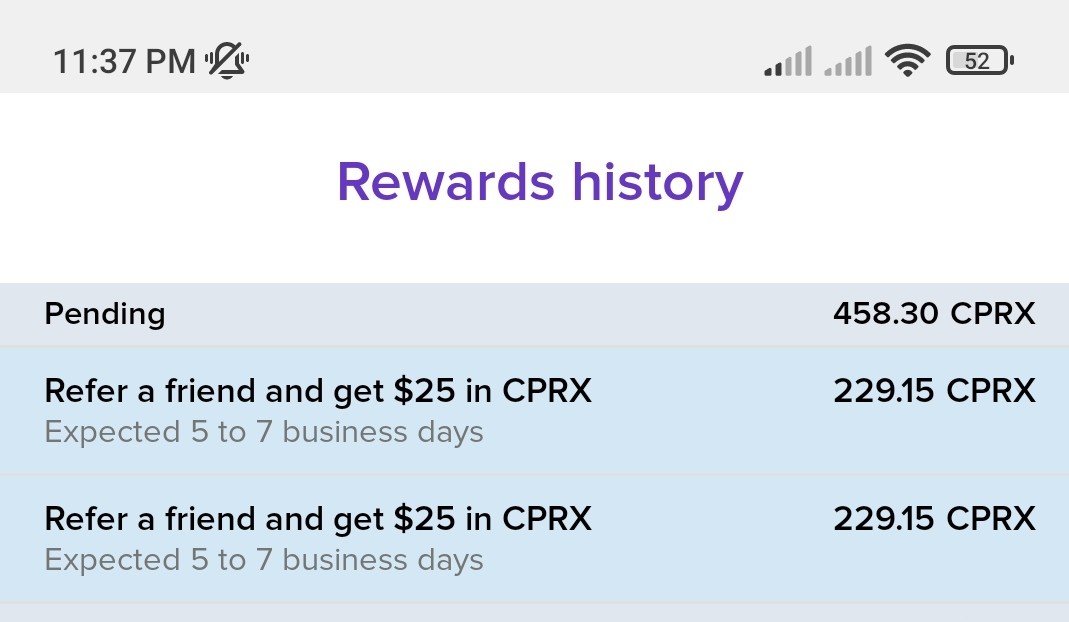Tap the Wi-Fi status icon

[x=907, y=60]
